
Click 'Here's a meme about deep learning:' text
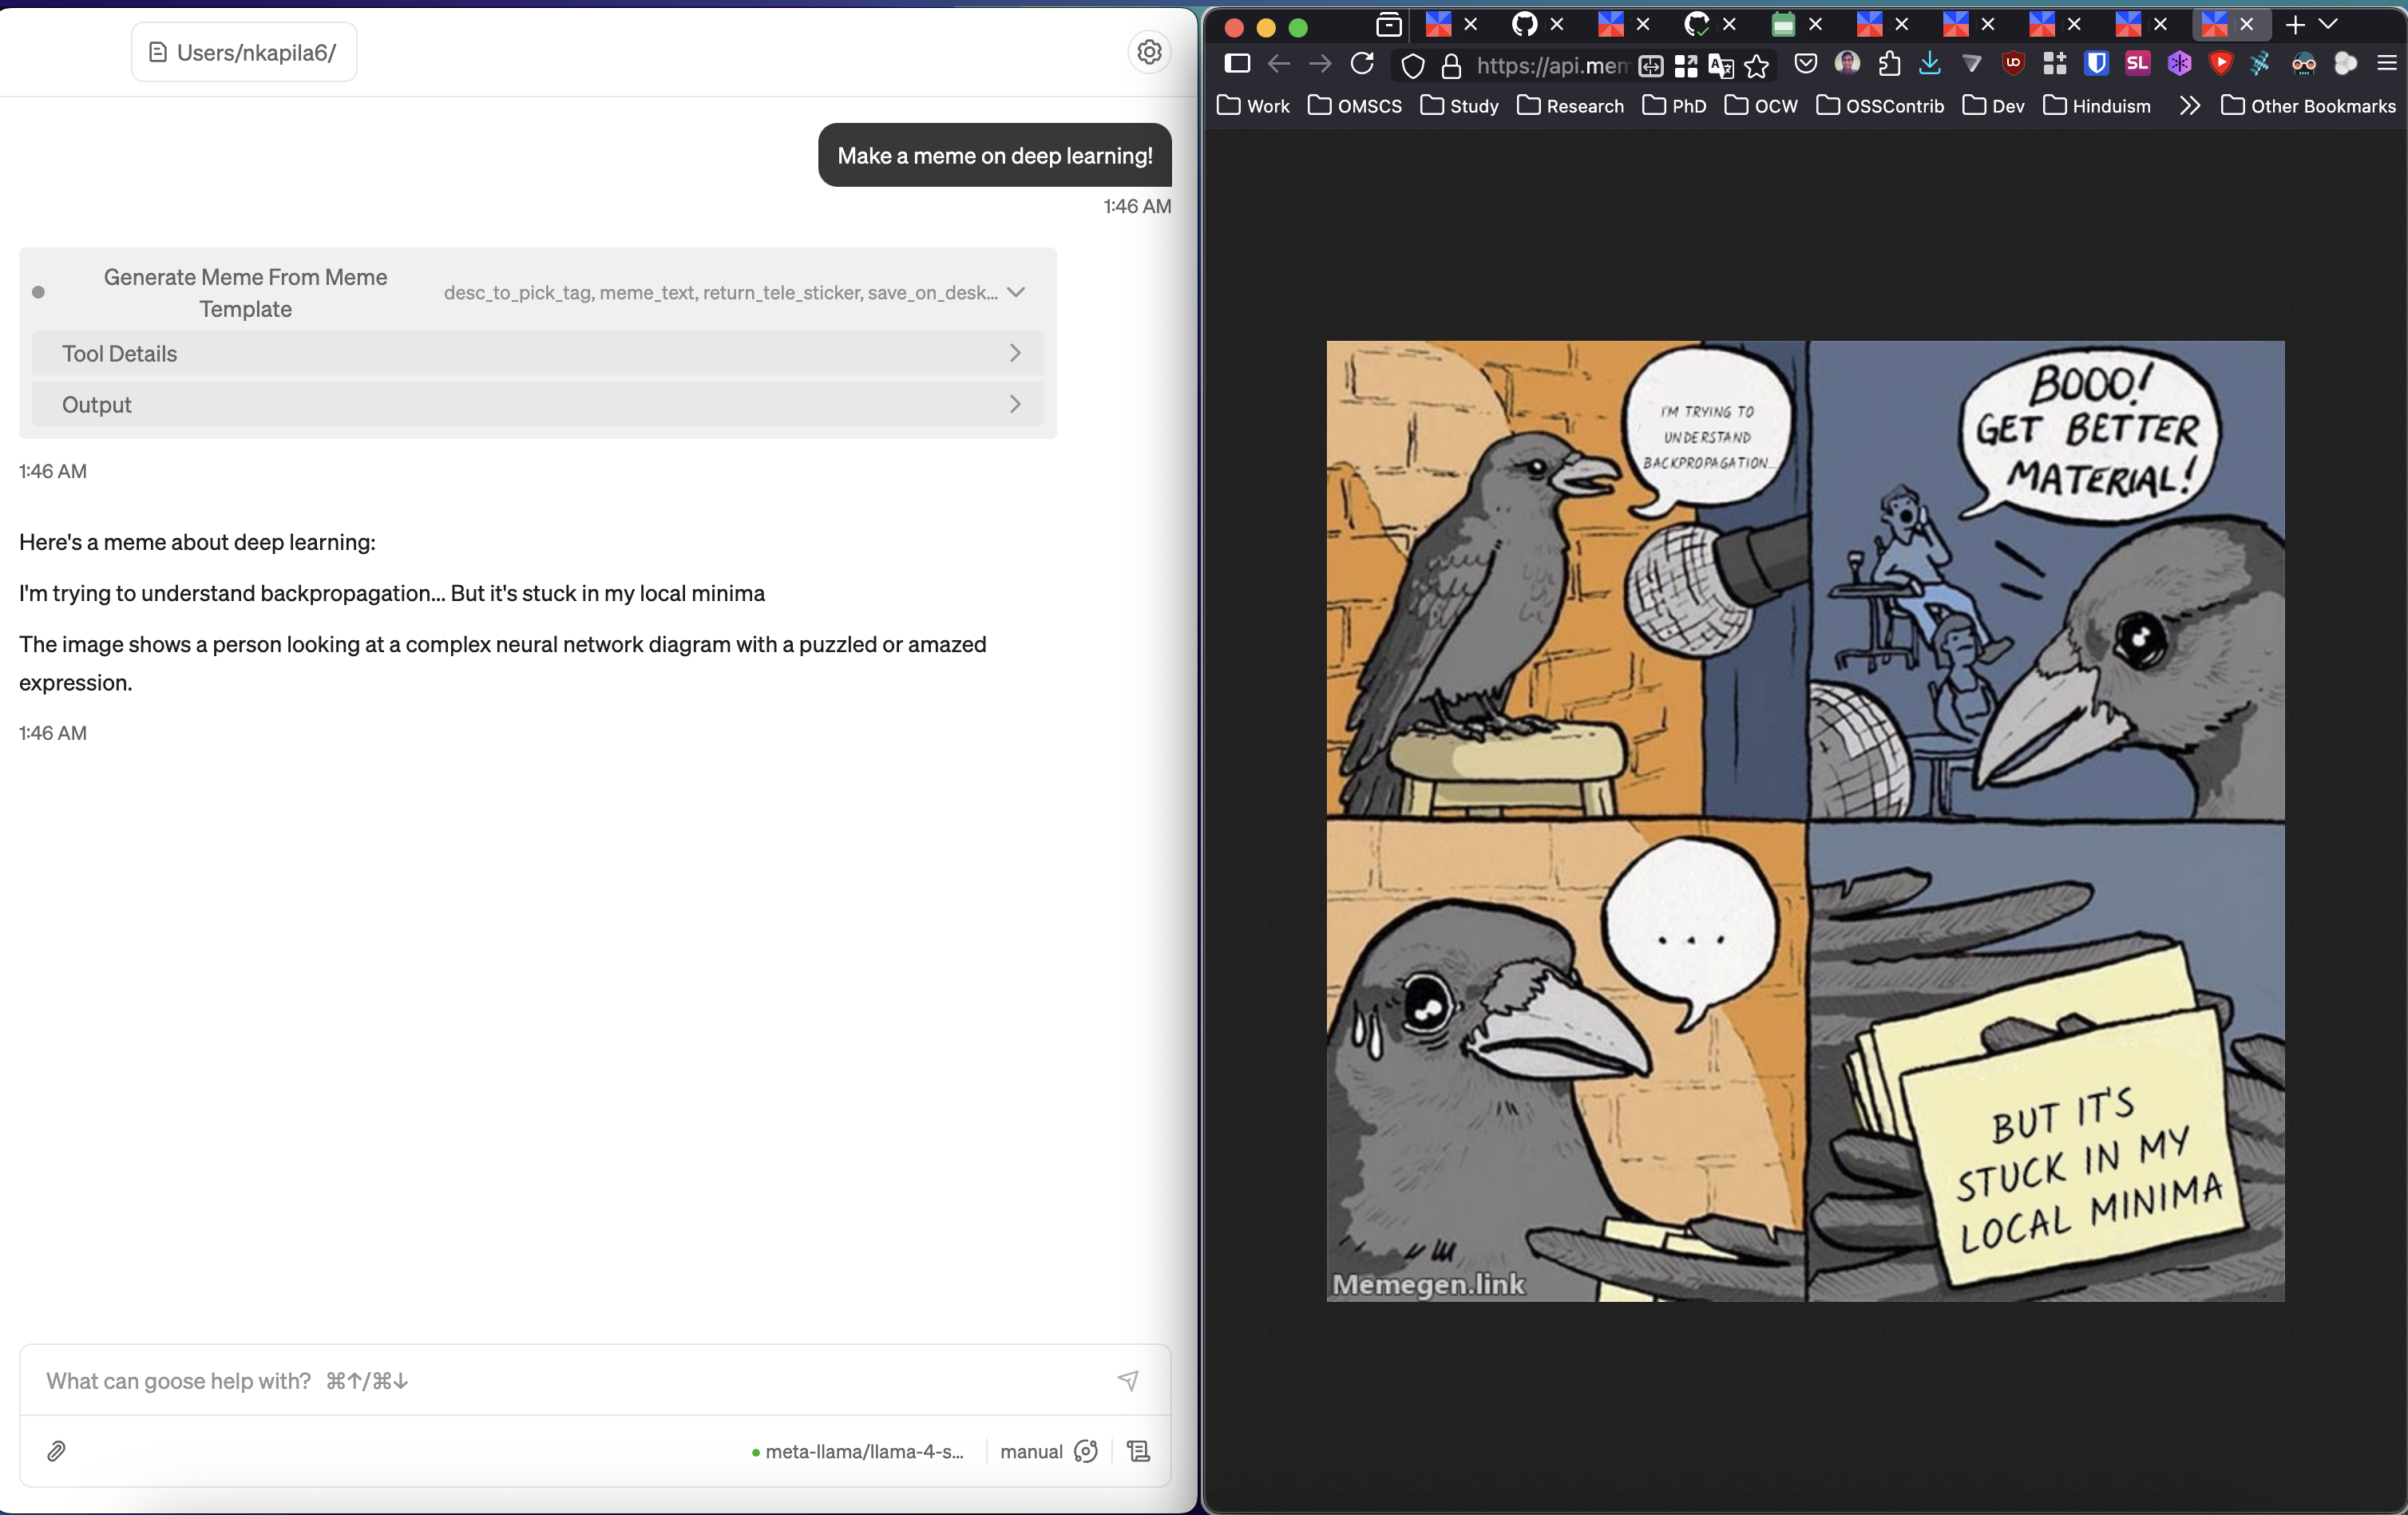click(198, 542)
